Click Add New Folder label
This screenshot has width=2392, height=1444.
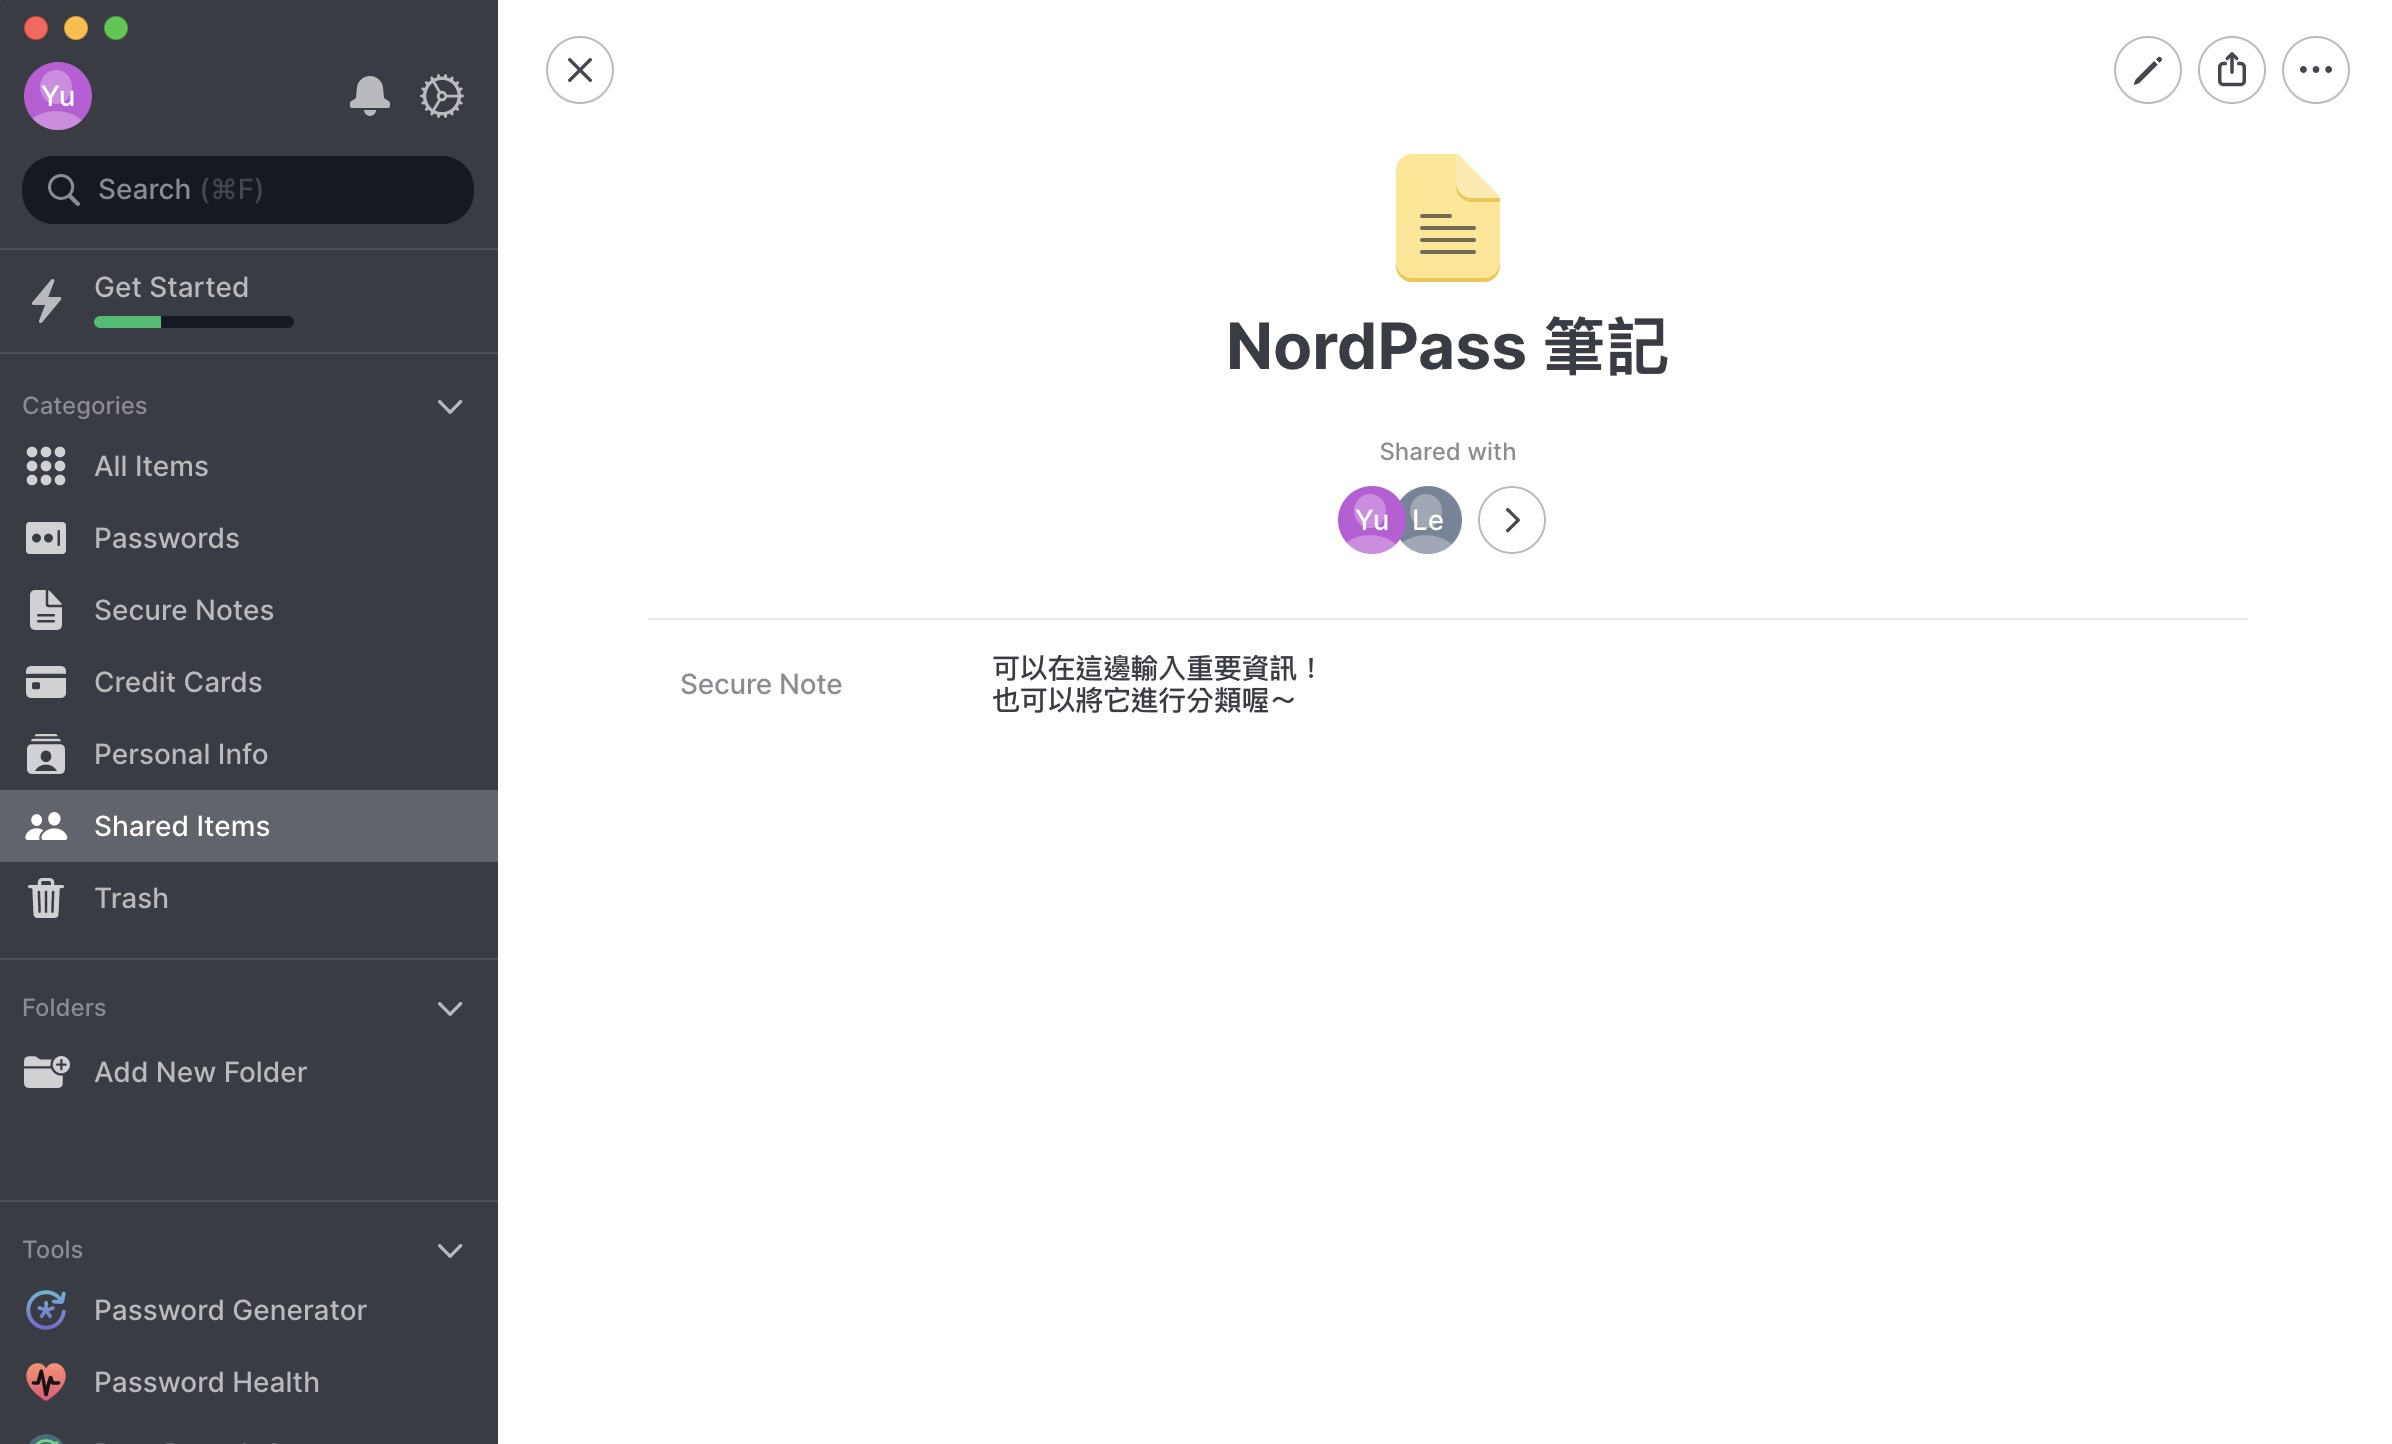200,1072
